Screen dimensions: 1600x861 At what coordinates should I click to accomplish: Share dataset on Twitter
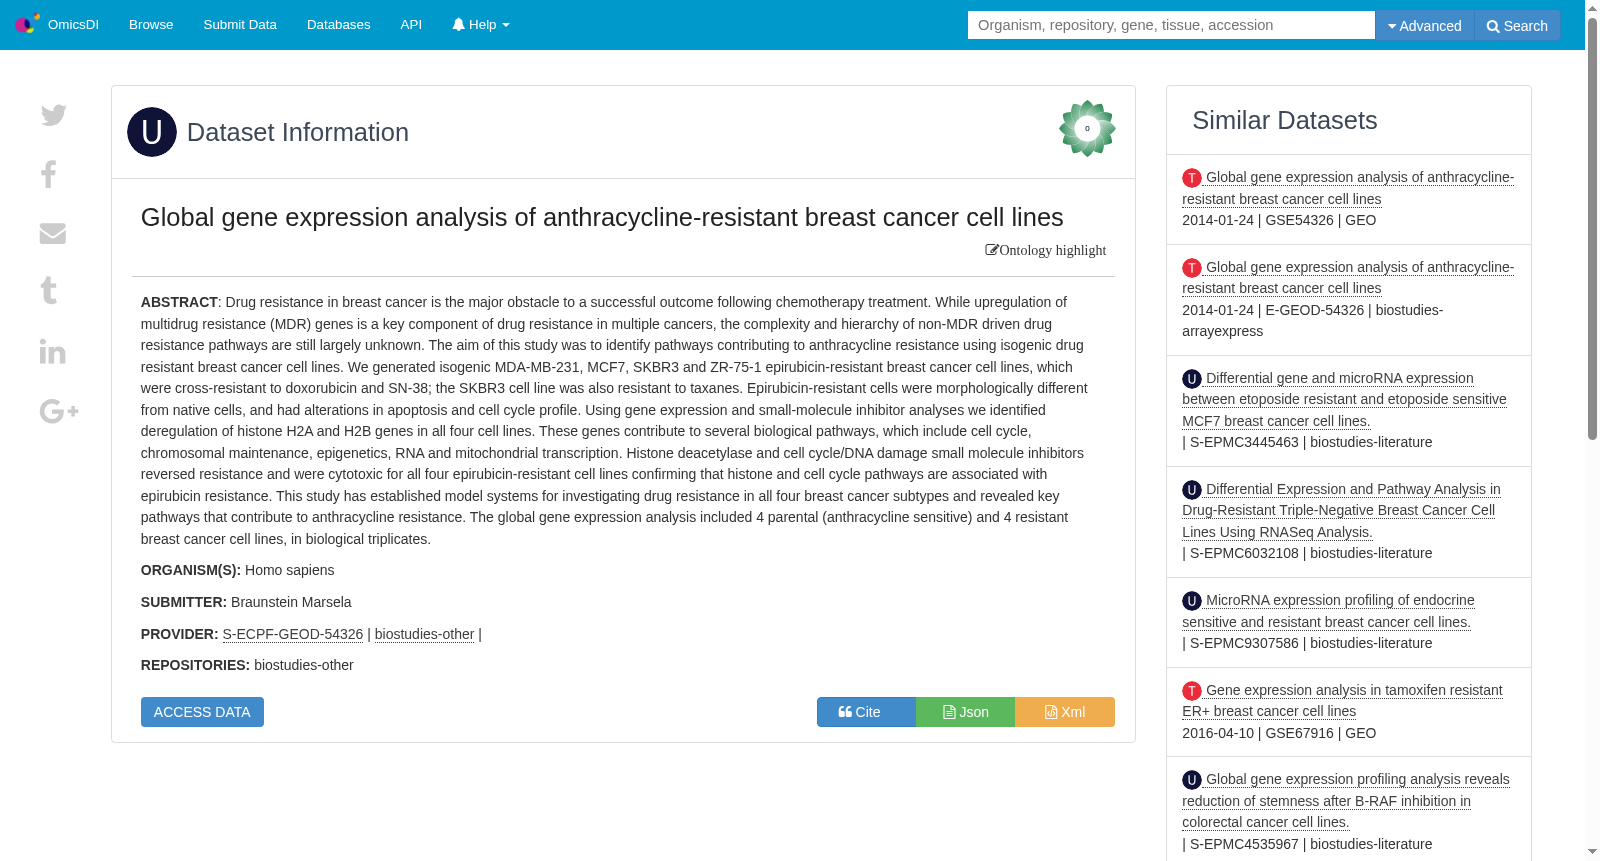click(54, 115)
